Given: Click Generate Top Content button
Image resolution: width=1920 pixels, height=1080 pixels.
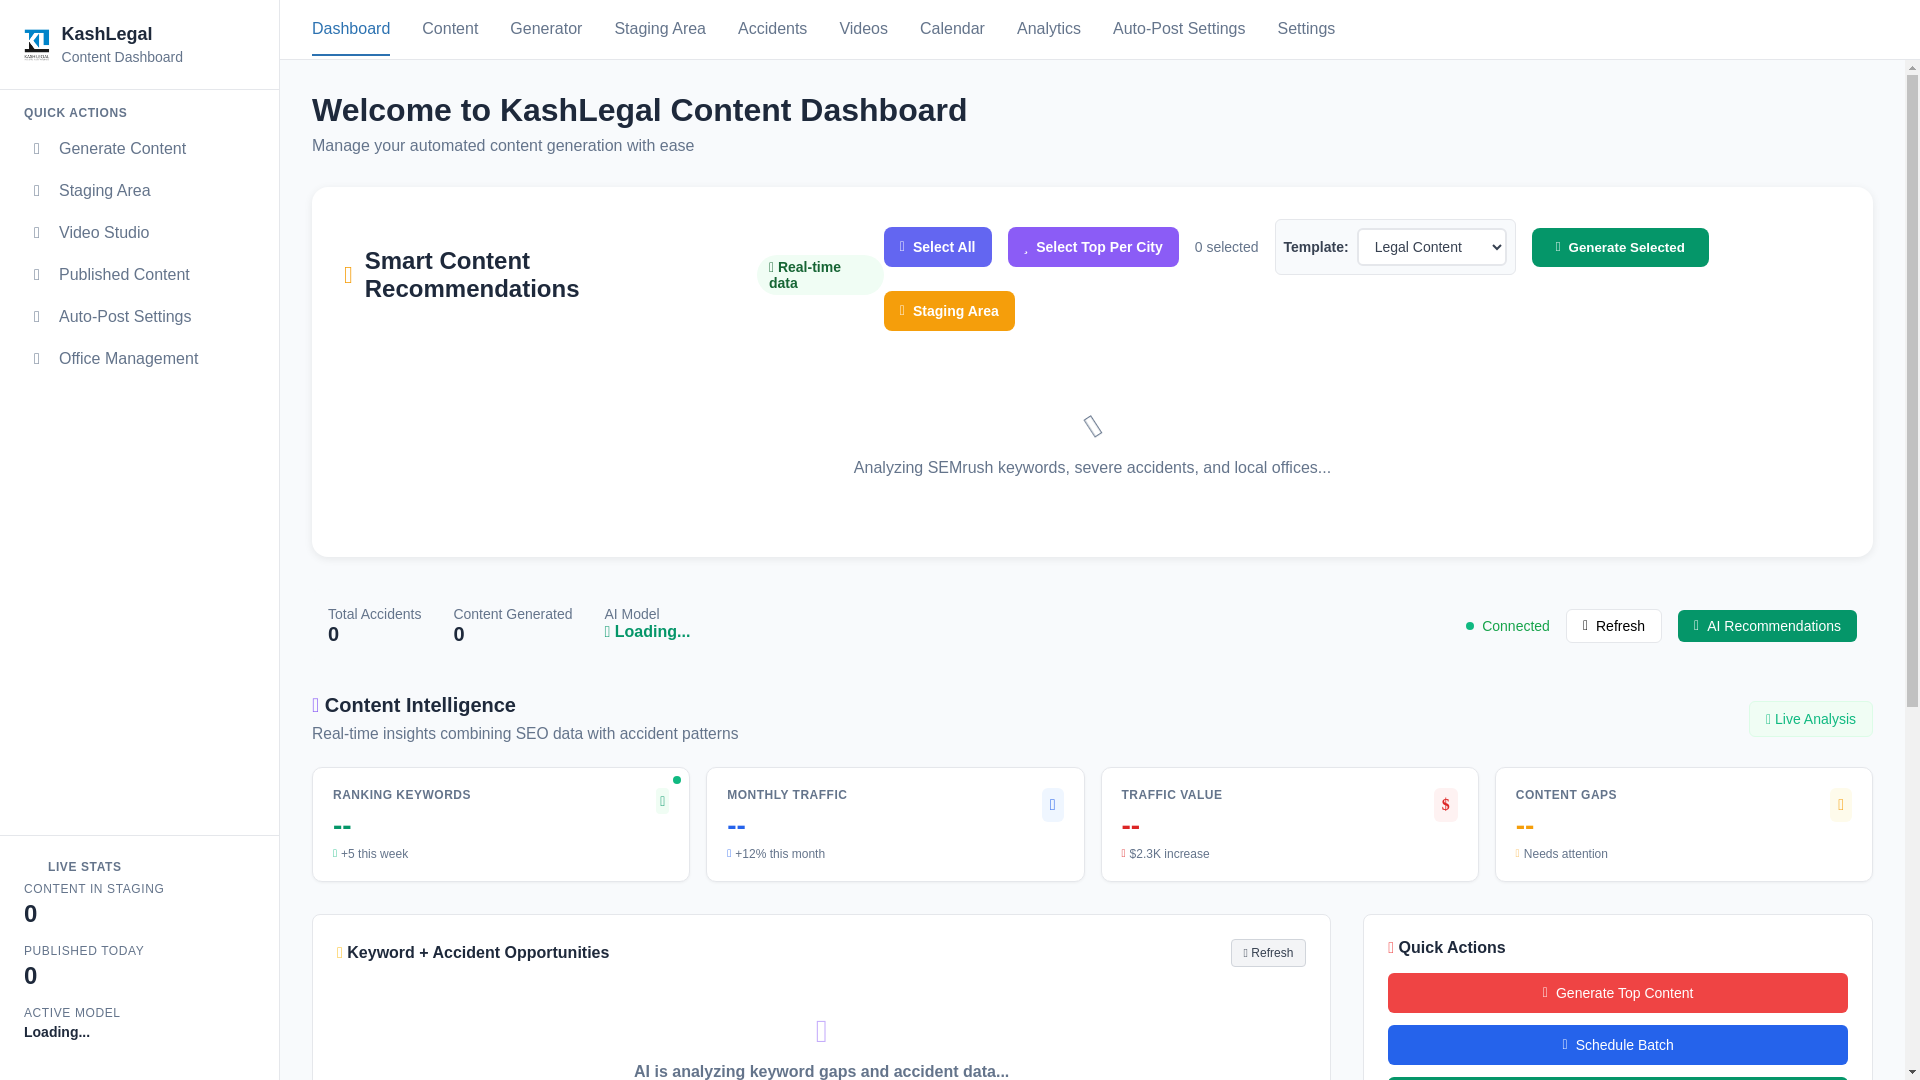Looking at the screenshot, I should pyautogui.click(x=1617, y=993).
